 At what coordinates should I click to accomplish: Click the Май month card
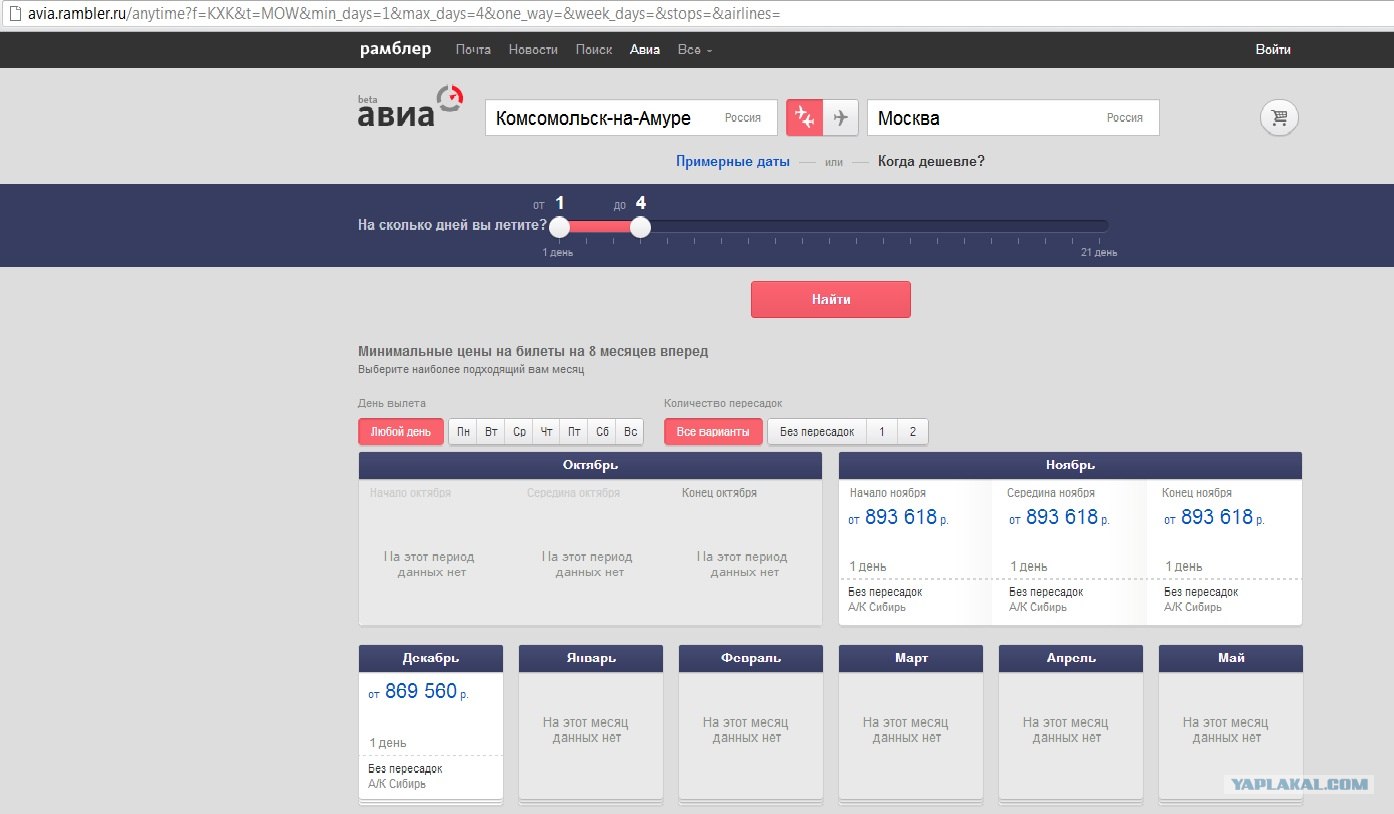point(1231,722)
